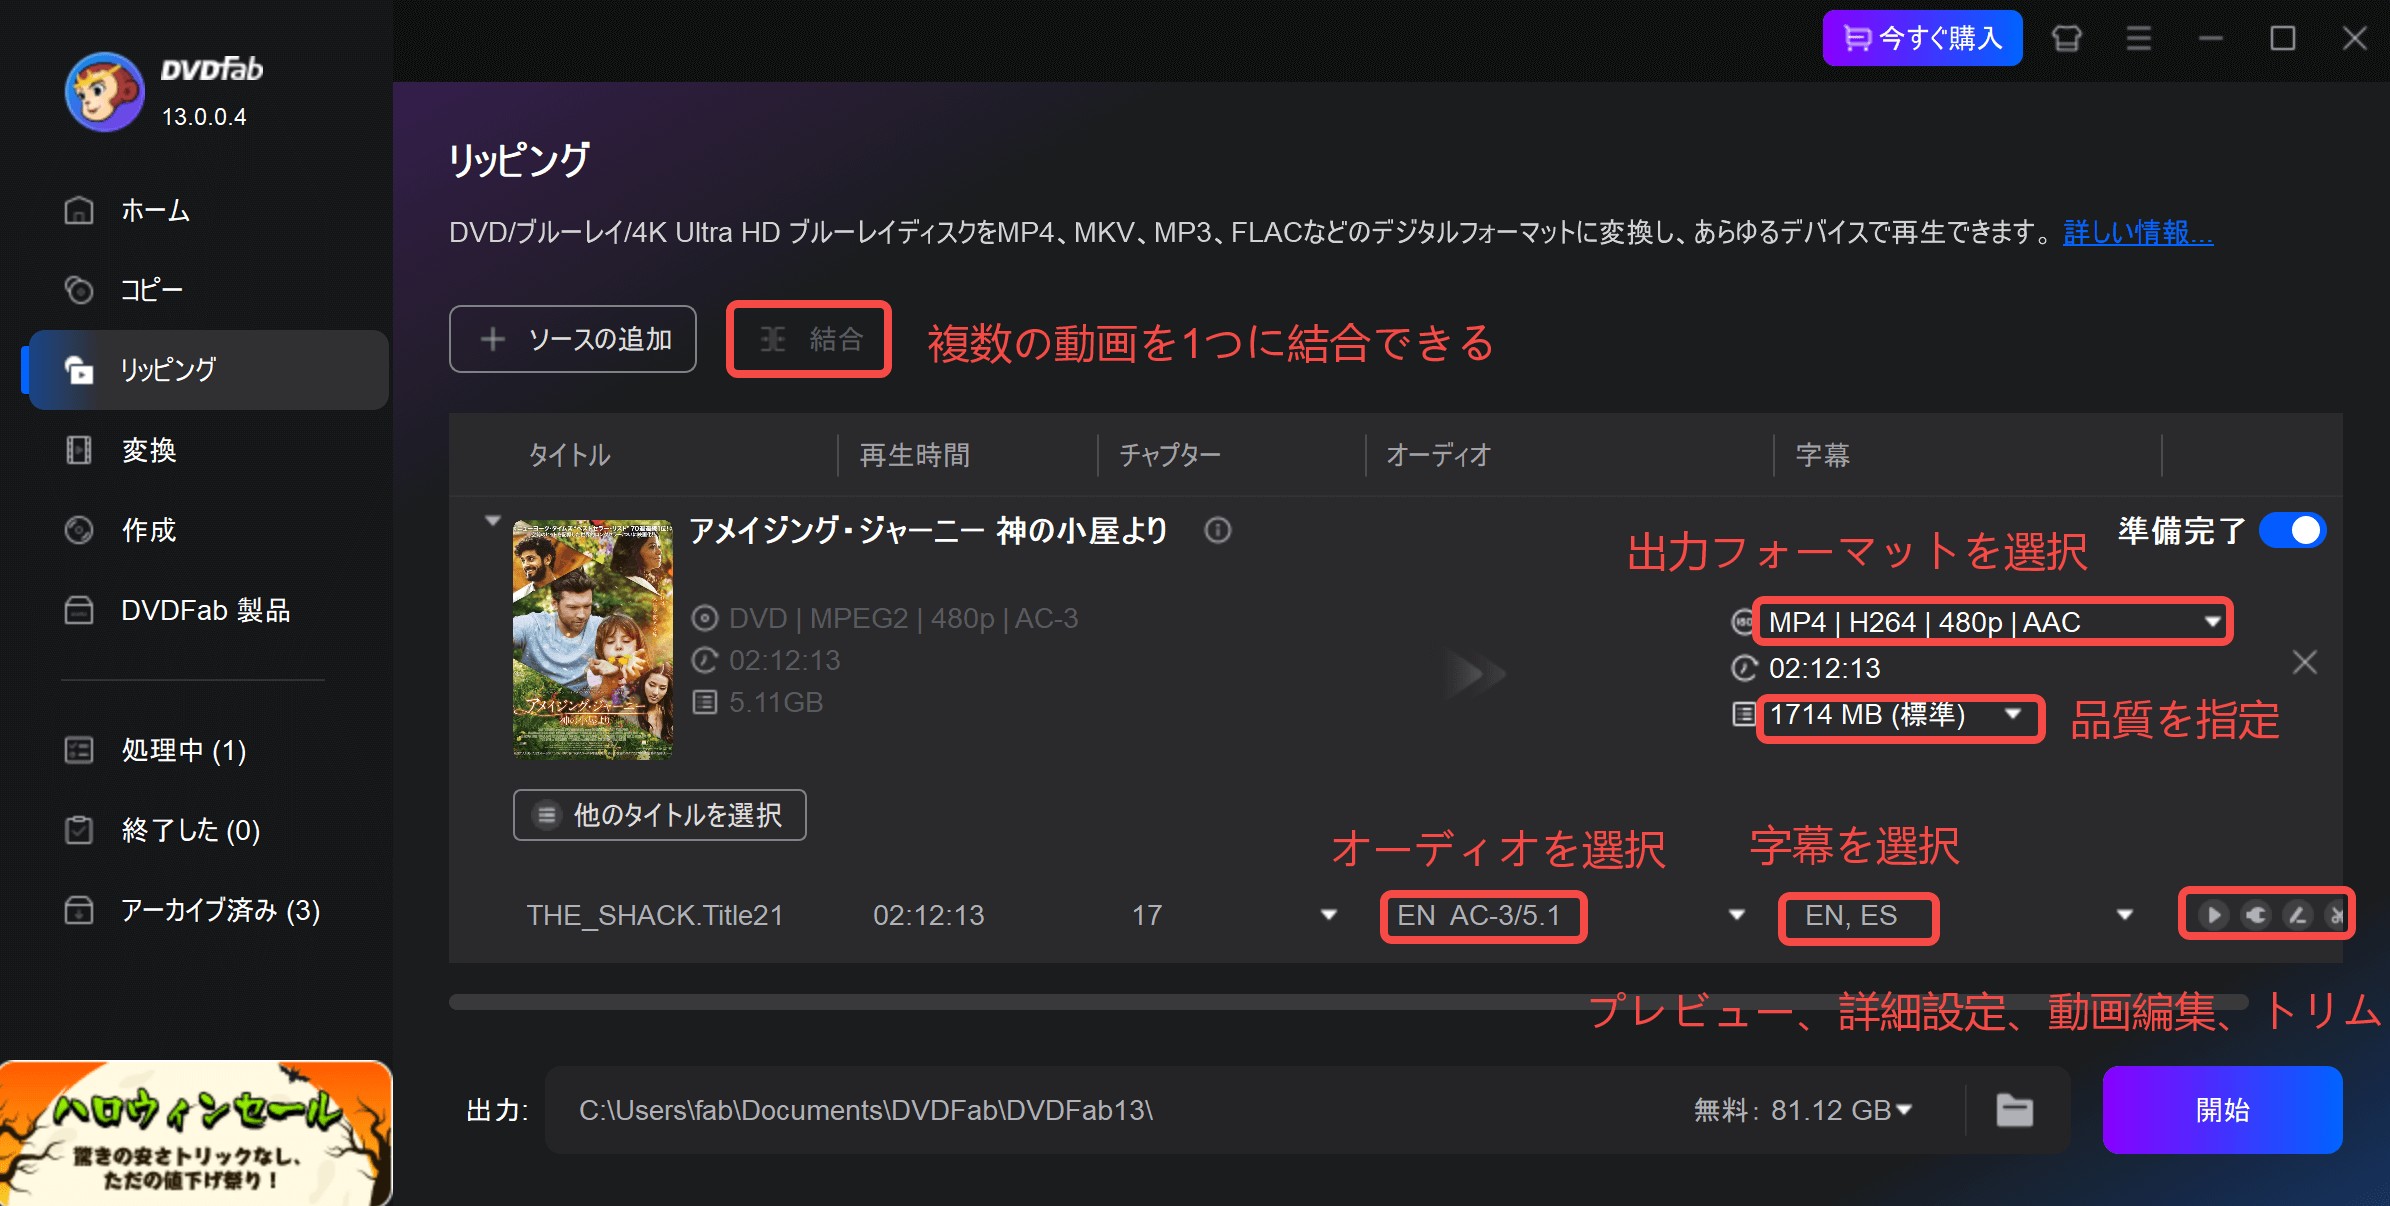Expand the EN, ES subtitle dropdown arrow

2125,914
